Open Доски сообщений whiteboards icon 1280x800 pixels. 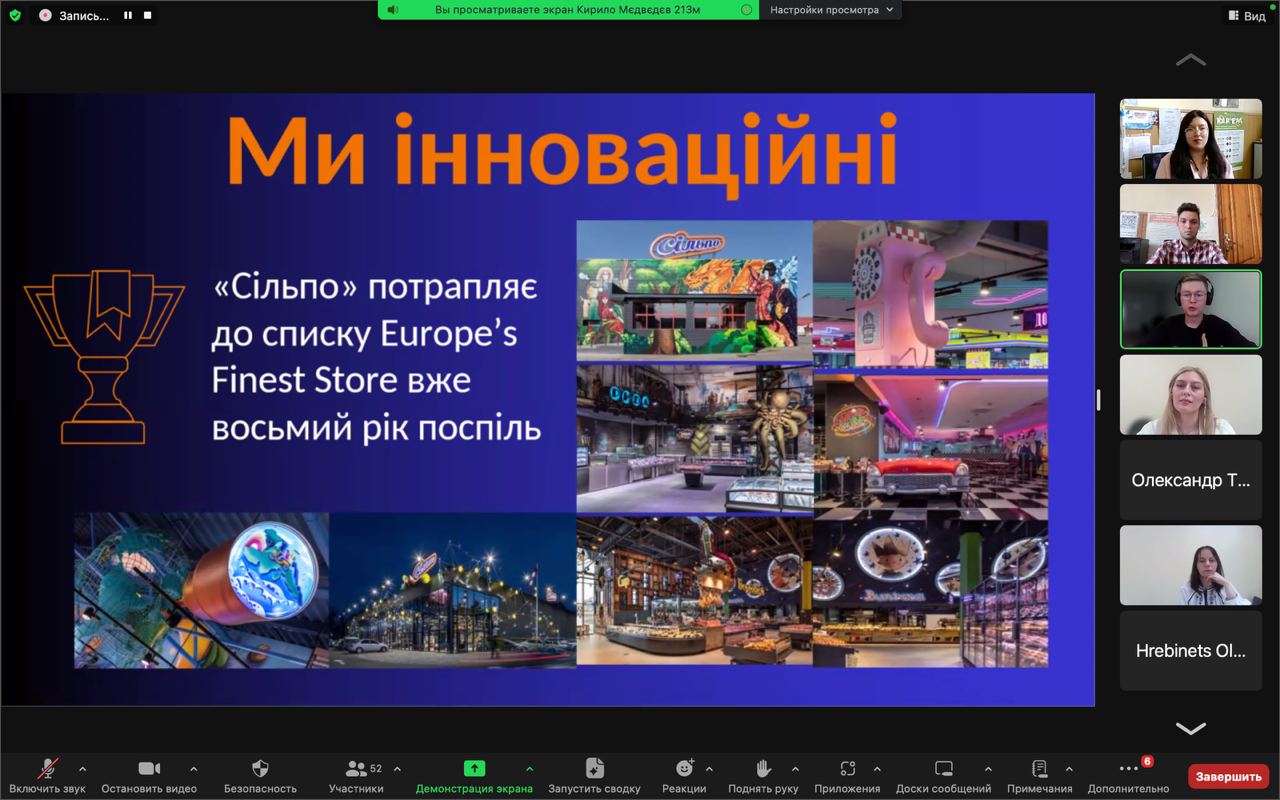(x=943, y=769)
